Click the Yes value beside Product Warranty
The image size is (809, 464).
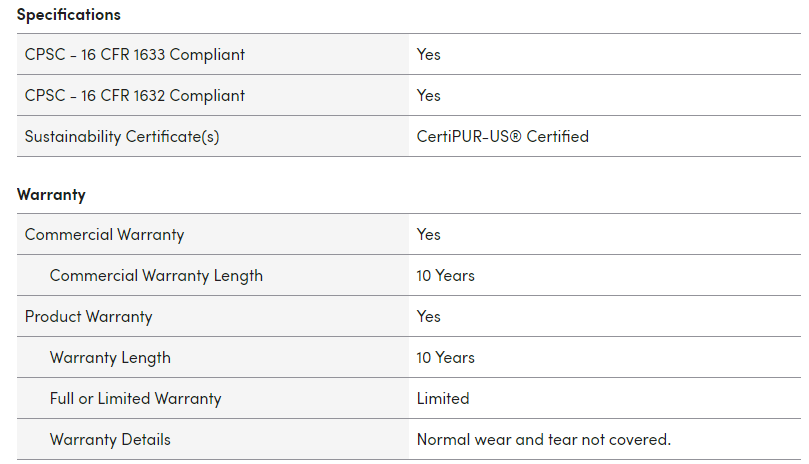[x=429, y=317]
